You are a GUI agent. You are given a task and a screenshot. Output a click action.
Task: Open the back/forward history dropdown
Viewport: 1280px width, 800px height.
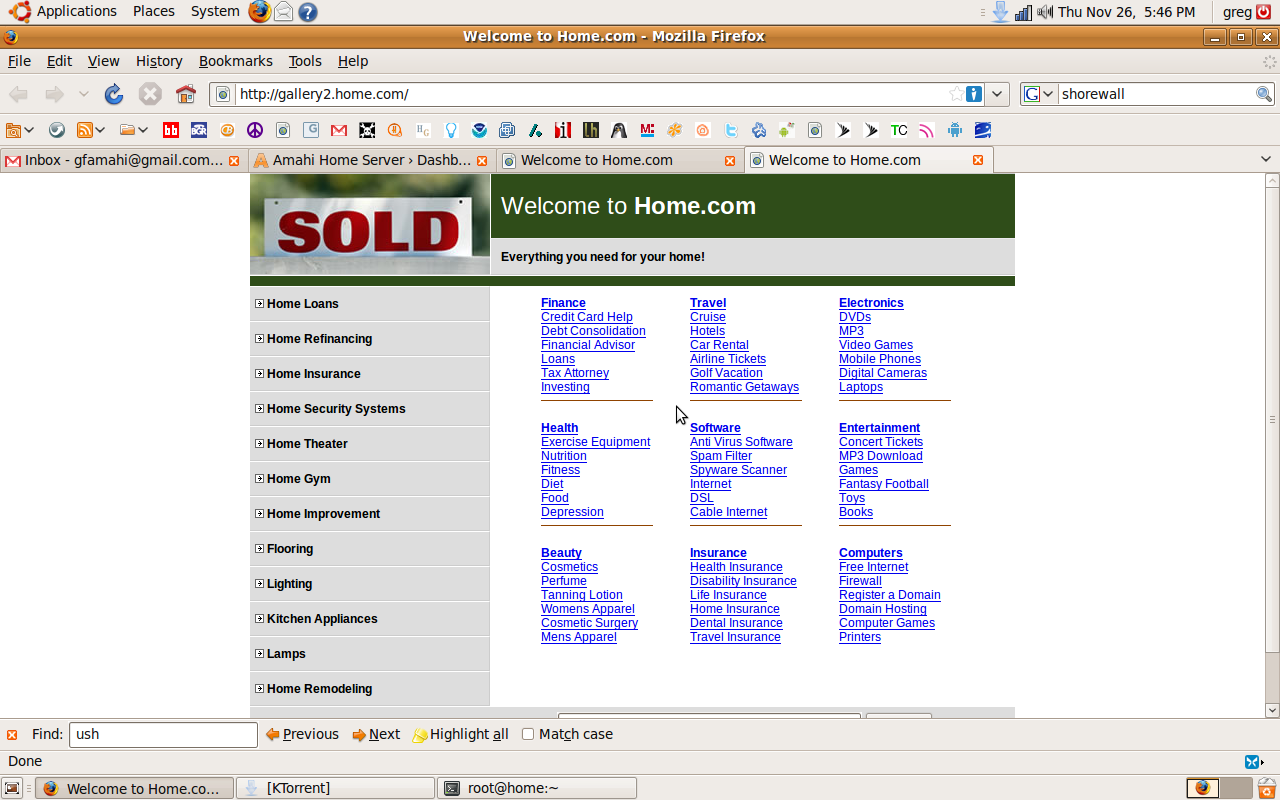point(84,94)
